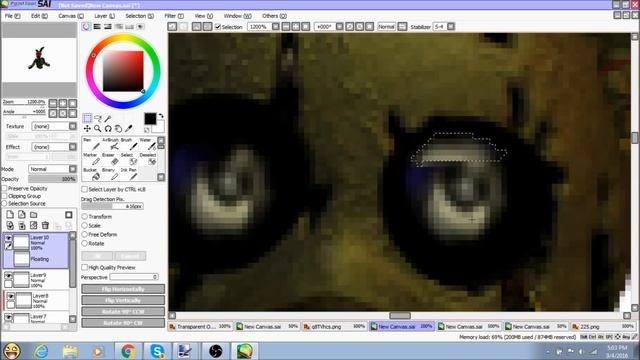The image size is (640, 360).
Task: Select the Magic Wand tool
Action: coord(108,118)
